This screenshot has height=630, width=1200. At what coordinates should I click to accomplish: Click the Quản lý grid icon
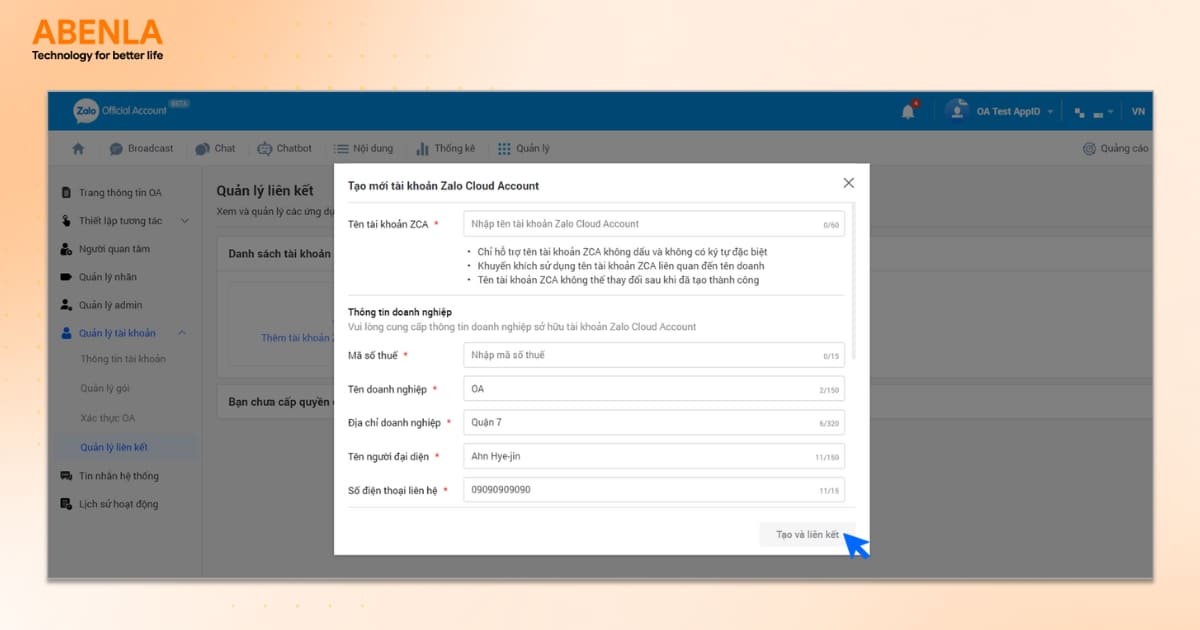coord(504,149)
